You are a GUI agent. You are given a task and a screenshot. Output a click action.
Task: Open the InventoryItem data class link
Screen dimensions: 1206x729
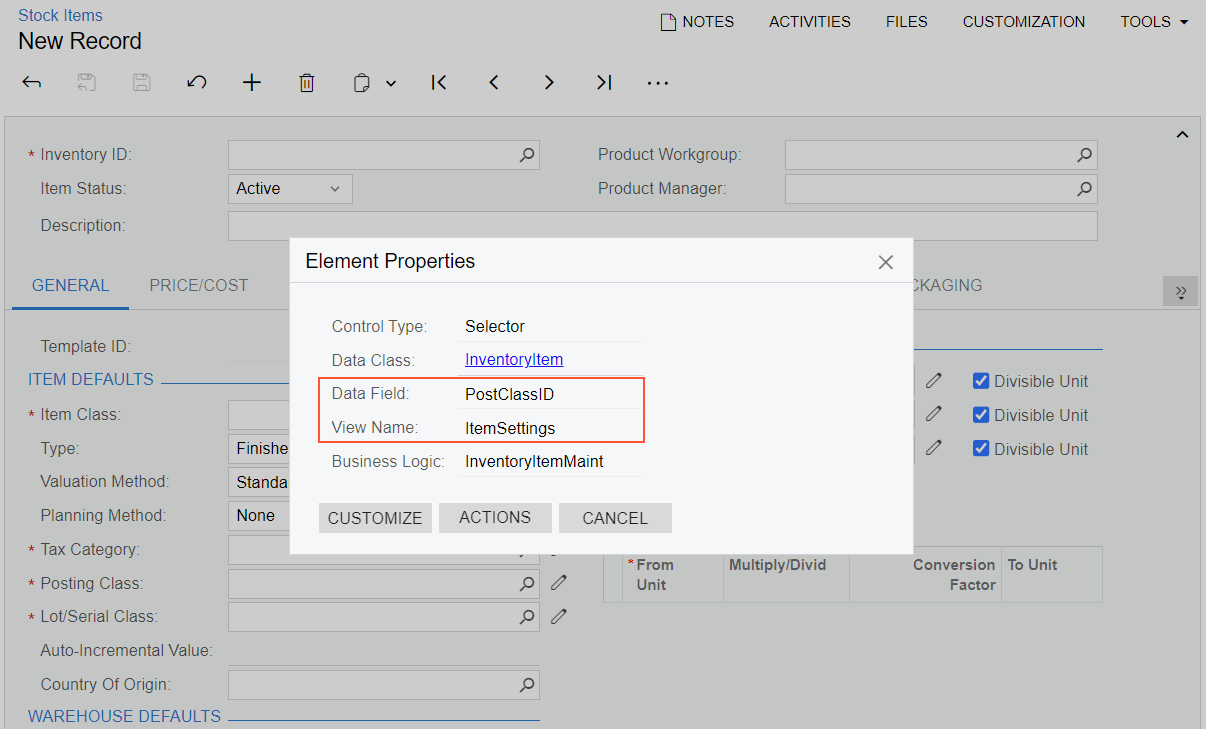(513, 360)
